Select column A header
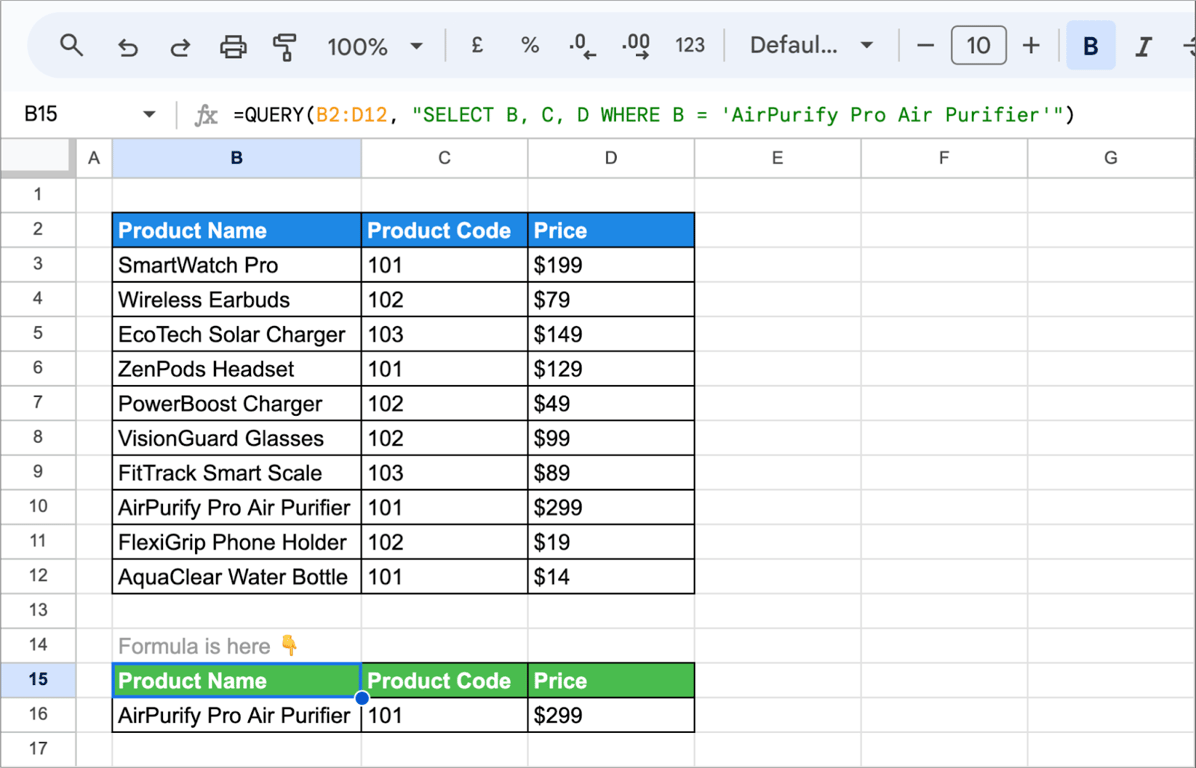Screen dimensions: 1196x768 [x=94, y=158]
